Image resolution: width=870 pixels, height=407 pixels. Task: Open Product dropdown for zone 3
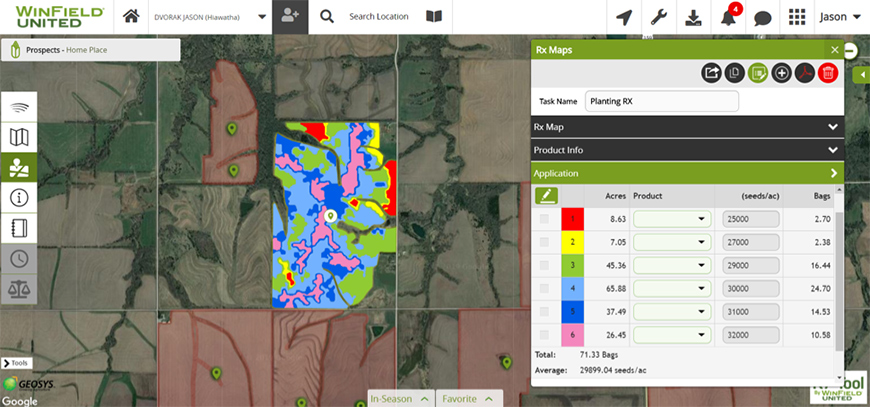(x=672, y=265)
